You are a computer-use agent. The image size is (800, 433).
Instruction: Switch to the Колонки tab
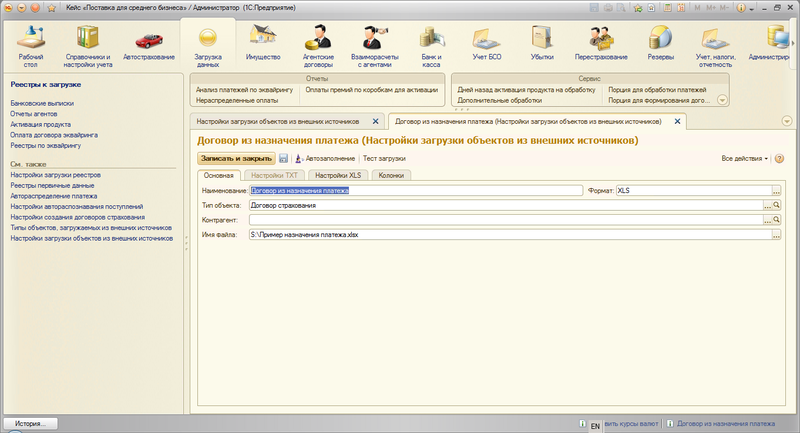click(x=390, y=175)
